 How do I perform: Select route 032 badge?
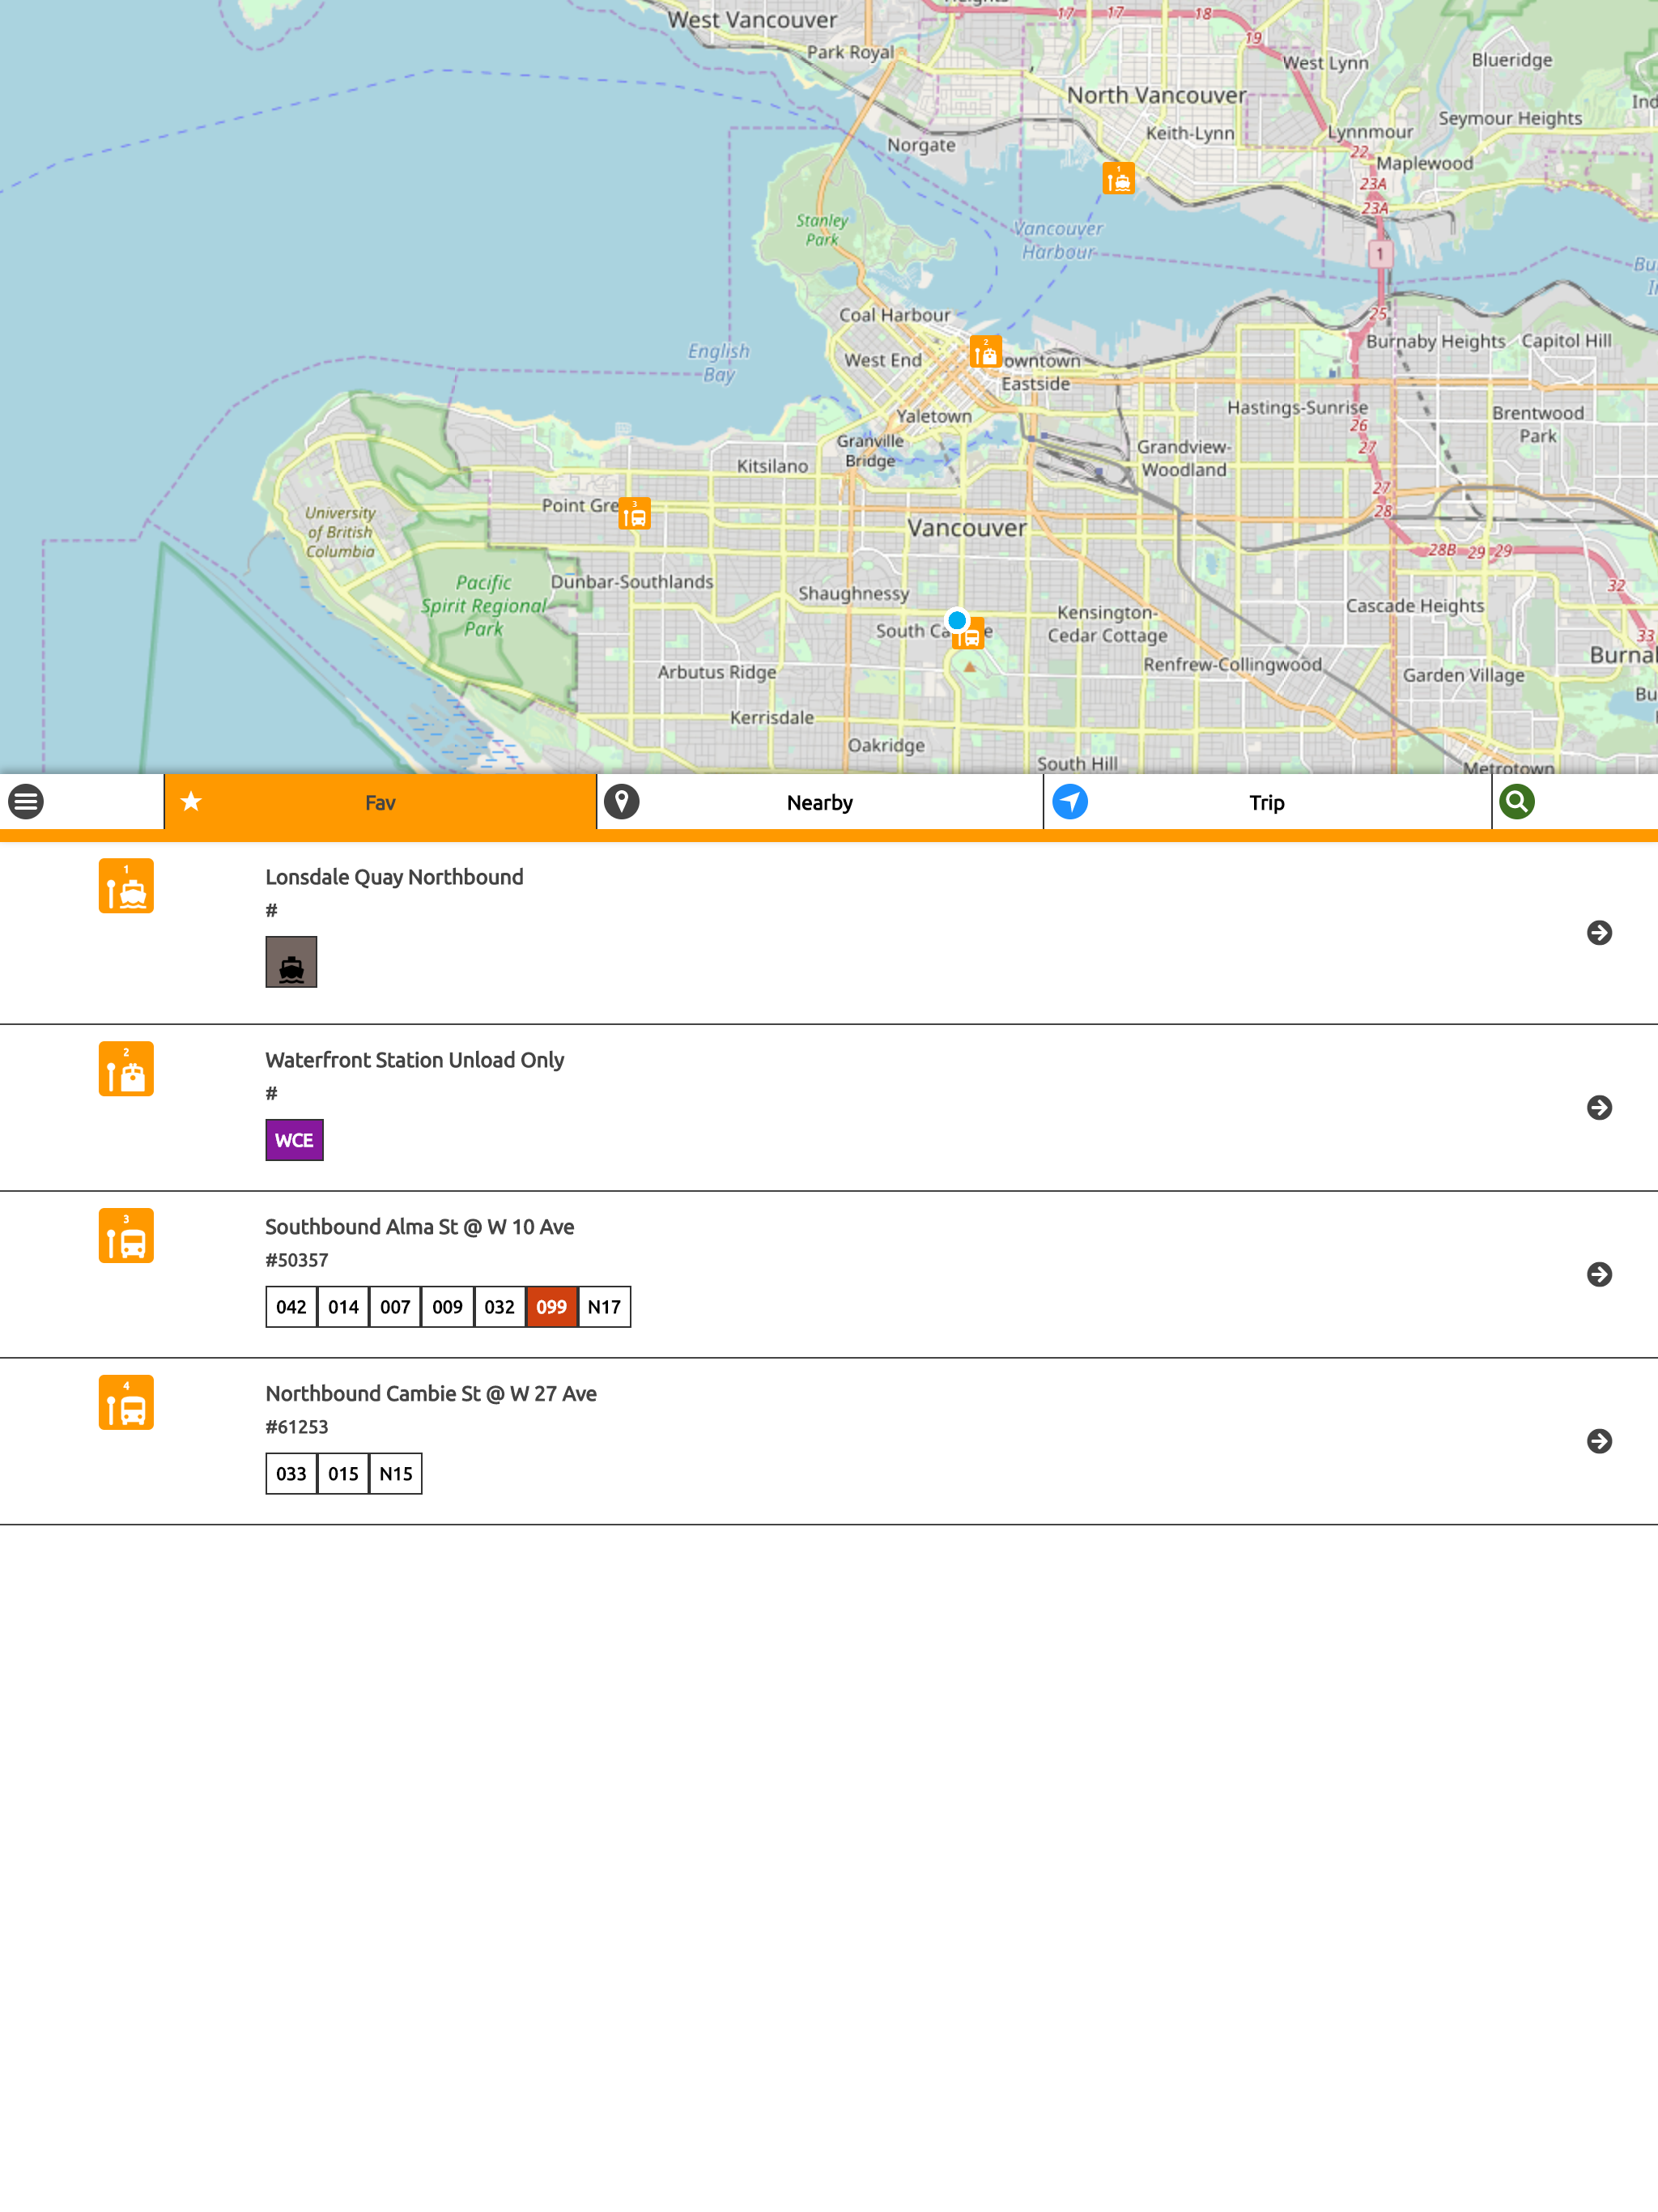(499, 1307)
